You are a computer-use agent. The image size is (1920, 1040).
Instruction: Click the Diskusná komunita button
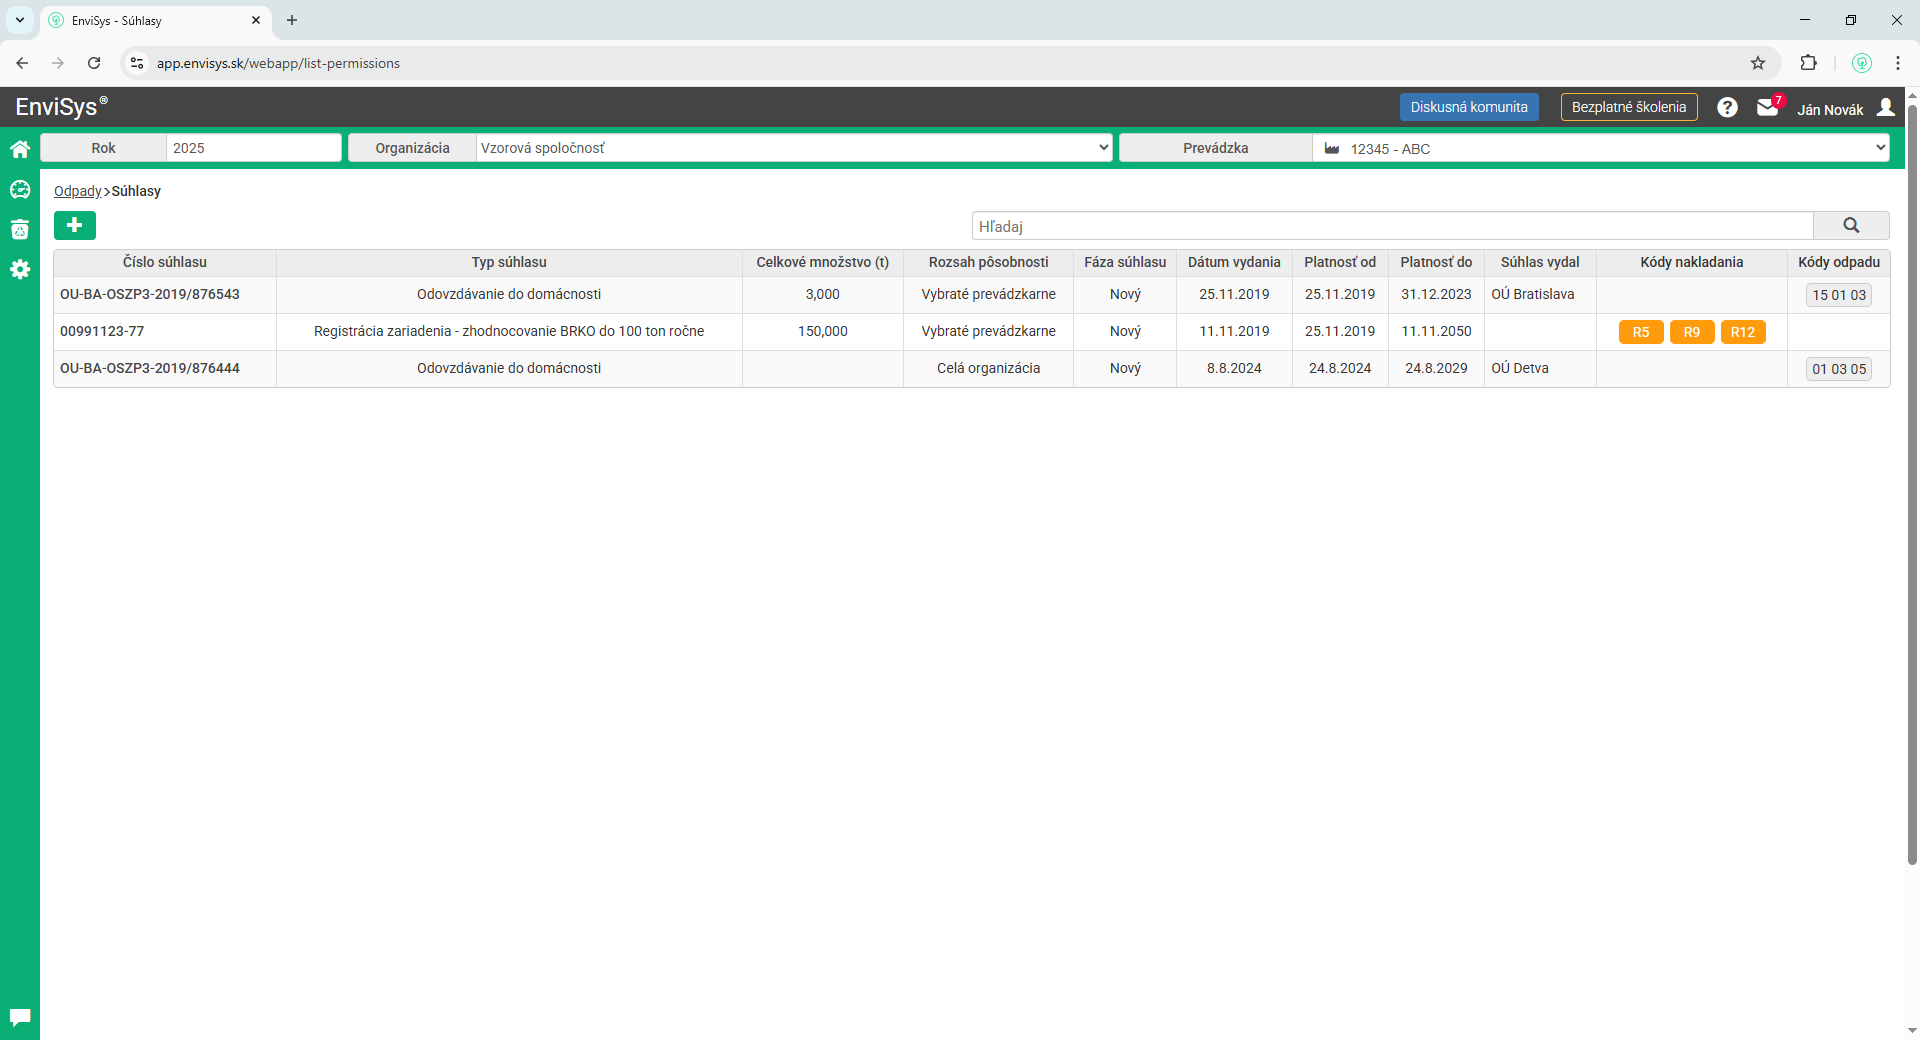pyautogui.click(x=1468, y=108)
